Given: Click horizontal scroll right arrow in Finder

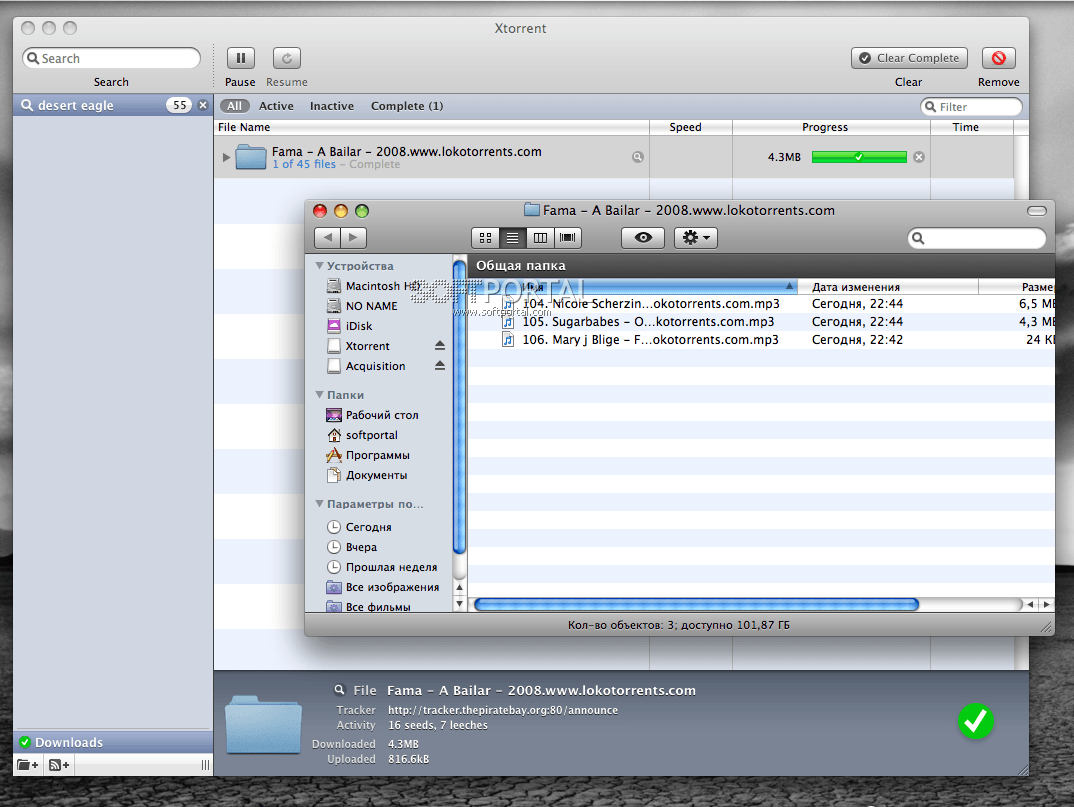Looking at the screenshot, I should click(1046, 604).
